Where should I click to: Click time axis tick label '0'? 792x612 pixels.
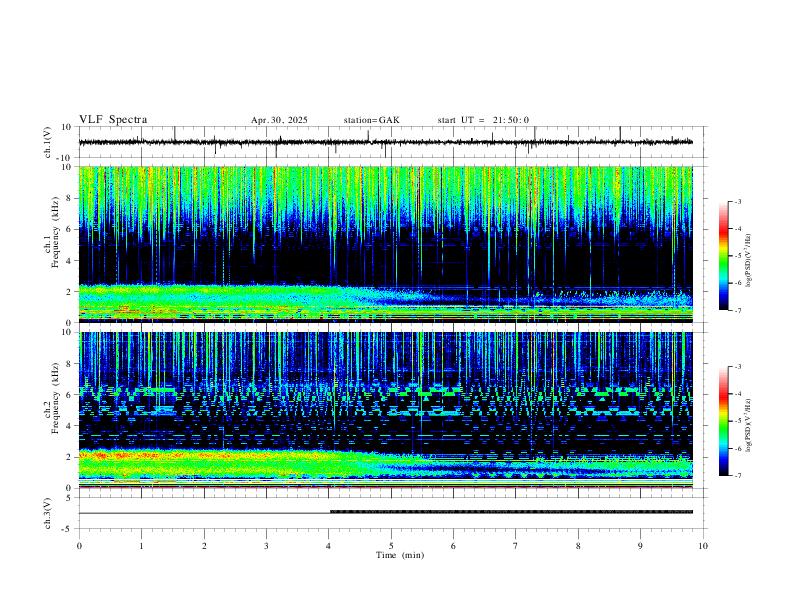point(79,546)
